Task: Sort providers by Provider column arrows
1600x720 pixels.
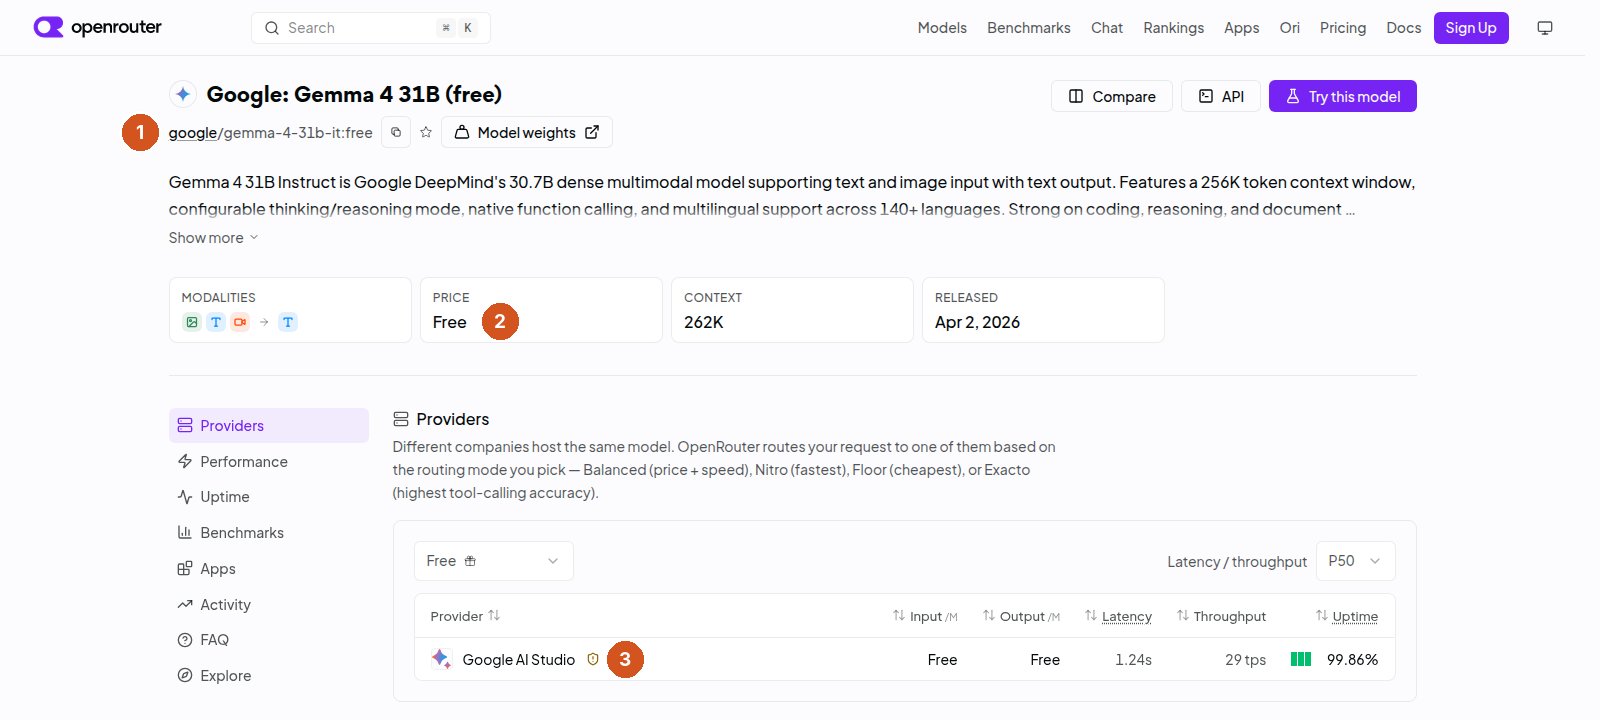Action: click(494, 616)
